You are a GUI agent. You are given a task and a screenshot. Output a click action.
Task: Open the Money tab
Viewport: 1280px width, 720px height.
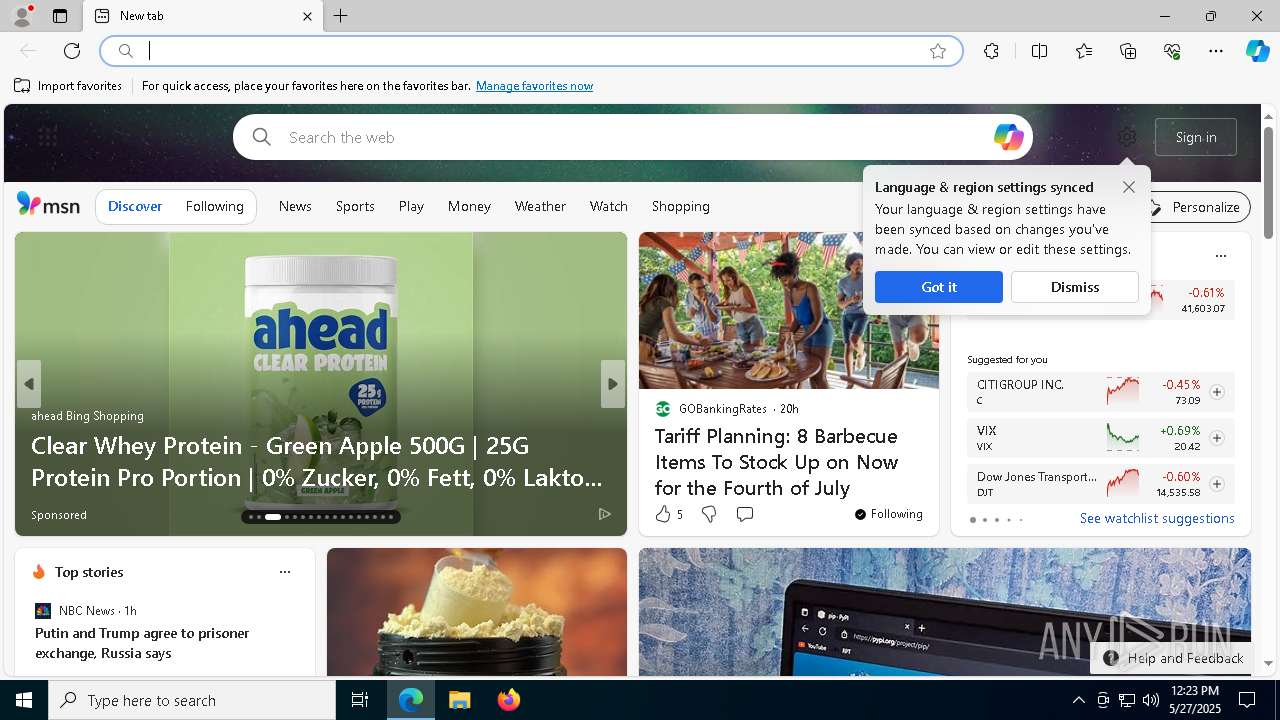(x=469, y=206)
